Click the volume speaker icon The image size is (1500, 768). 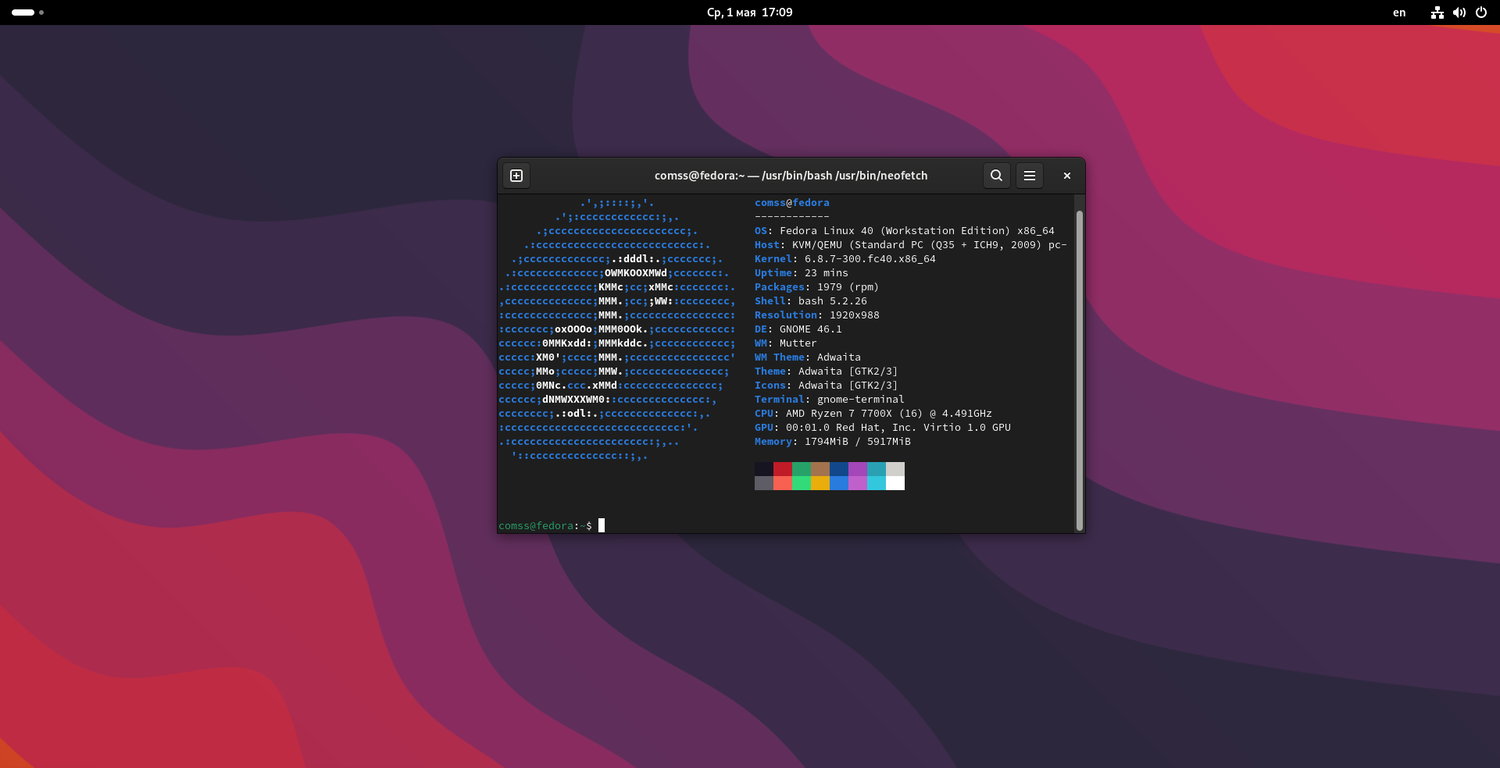click(x=1459, y=13)
